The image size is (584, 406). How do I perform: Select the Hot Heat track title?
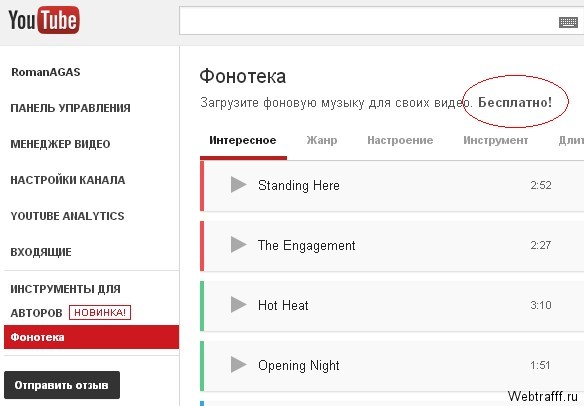coord(283,305)
